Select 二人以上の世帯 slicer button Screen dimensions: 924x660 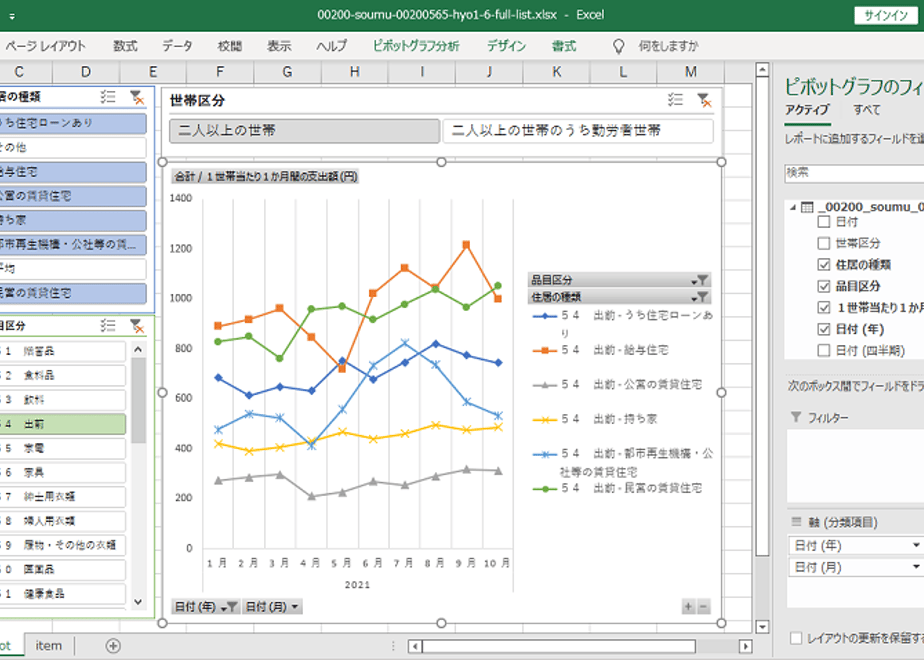tap(305, 131)
